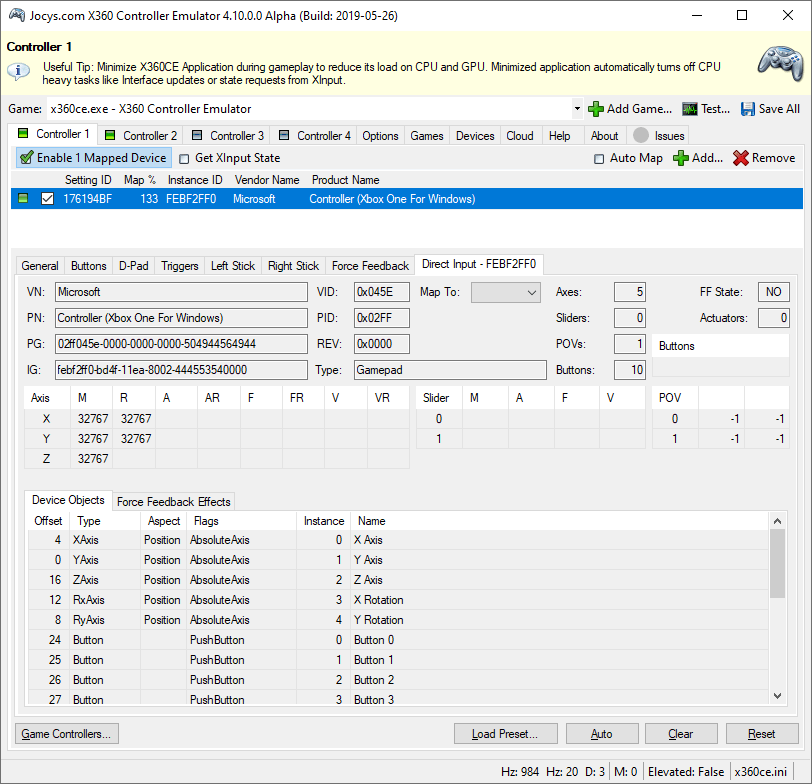The width and height of the screenshot is (812, 784).
Task: Click device objects list scroll up arrow
Action: pos(777,521)
